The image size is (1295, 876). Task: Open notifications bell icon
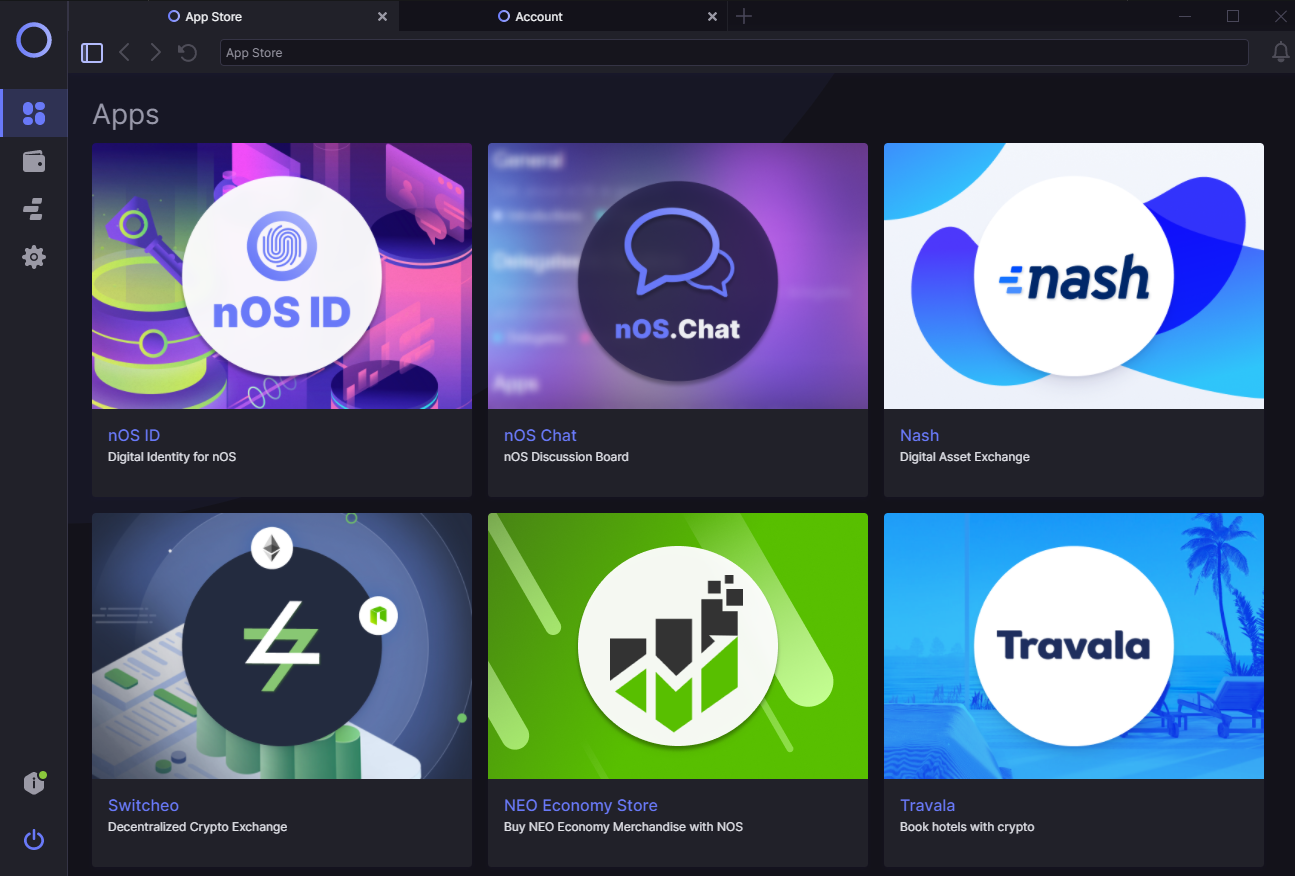[1280, 53]
